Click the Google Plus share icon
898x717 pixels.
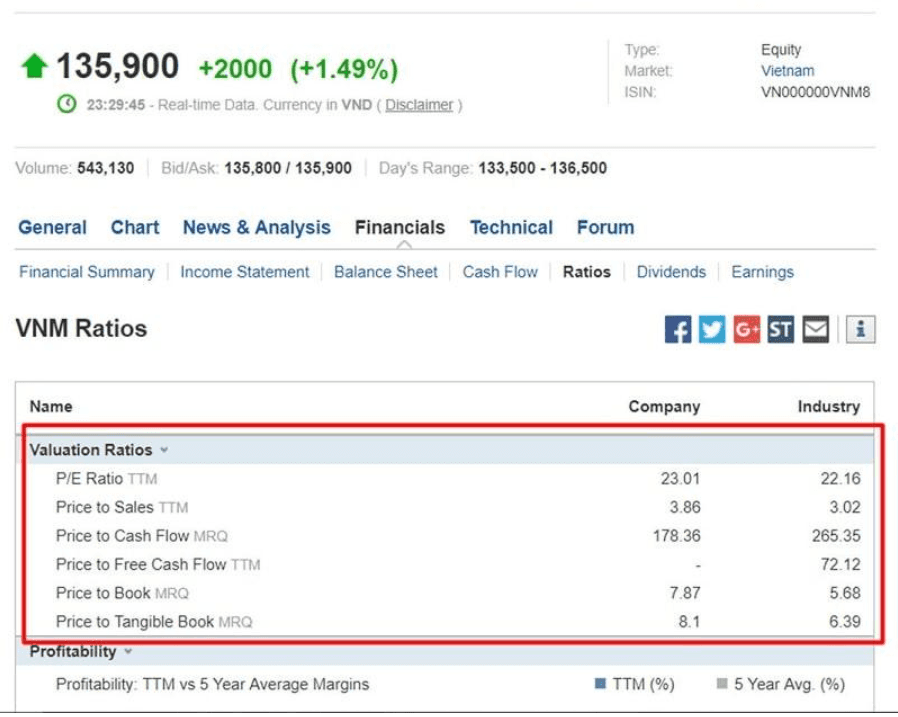746,329
